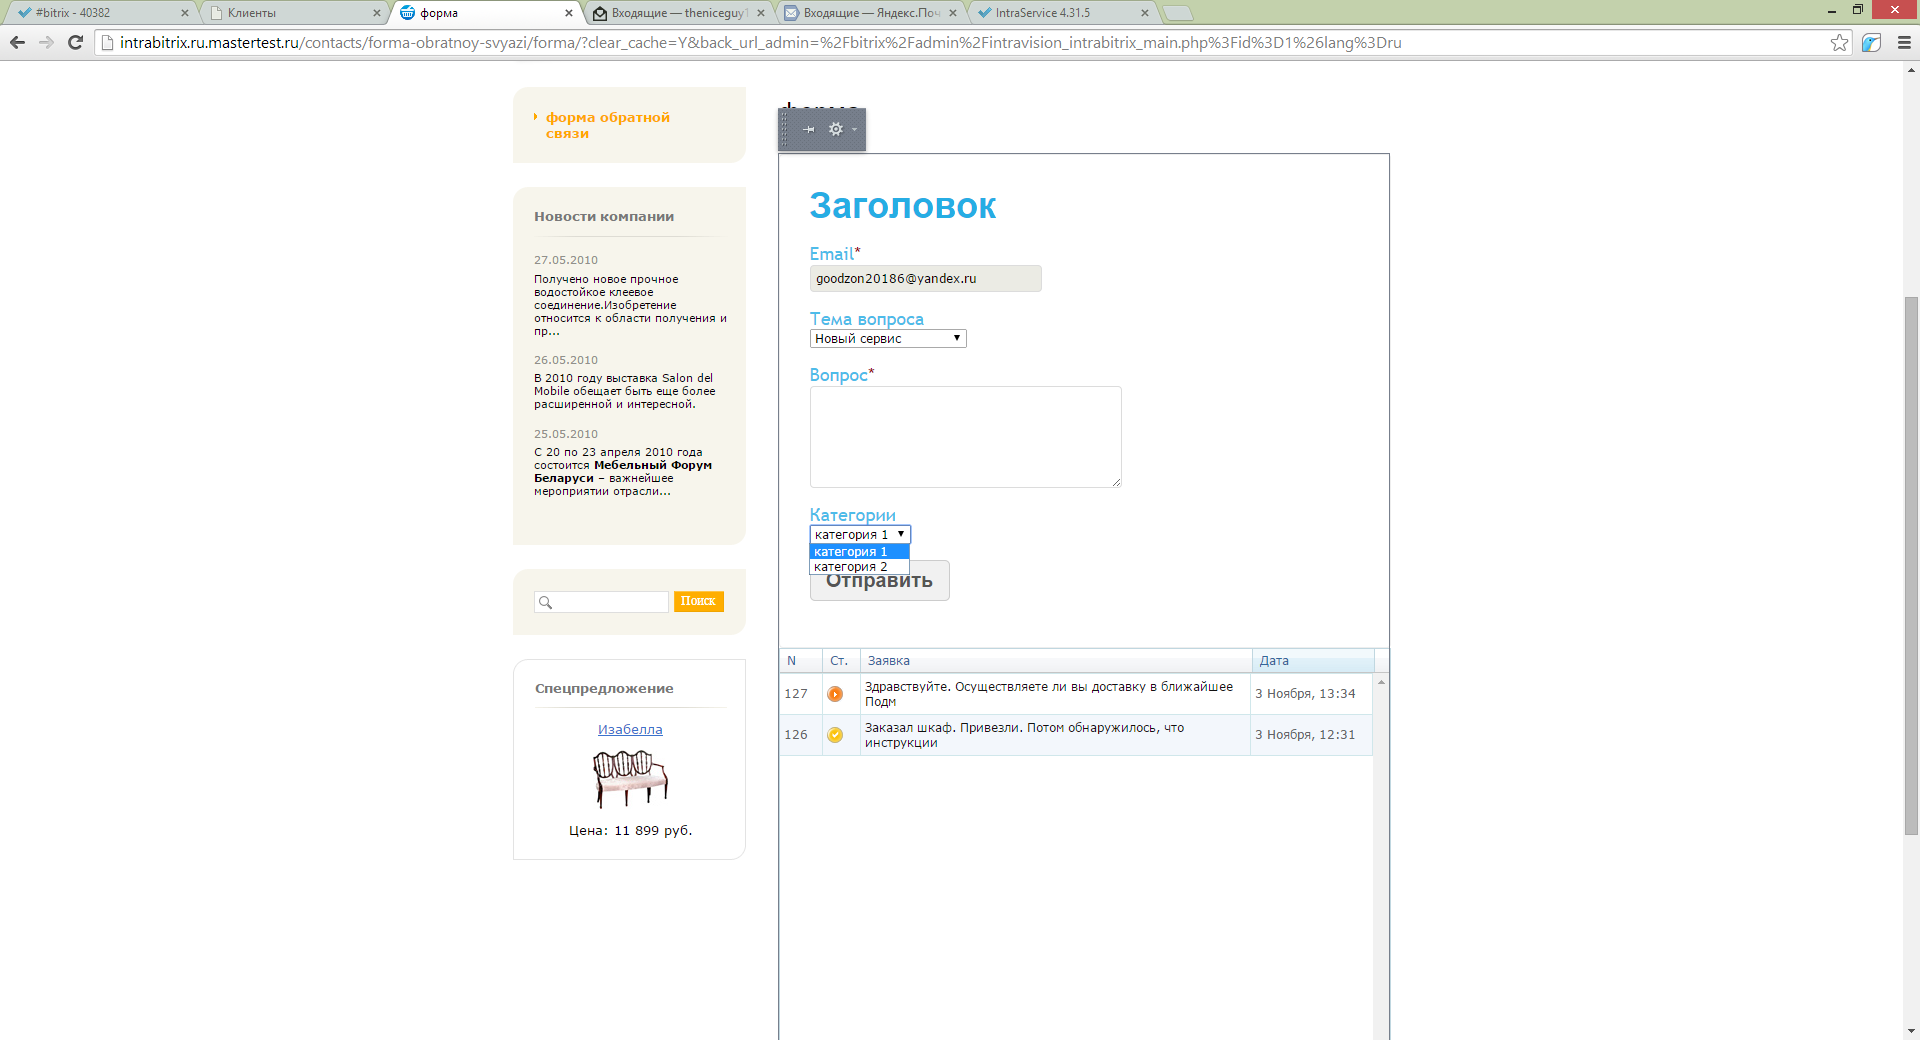Image resolution: width=1920 pixels, height=1040 pixels.
Task: Click orange status icon for request 127
Action: point(835,694)
